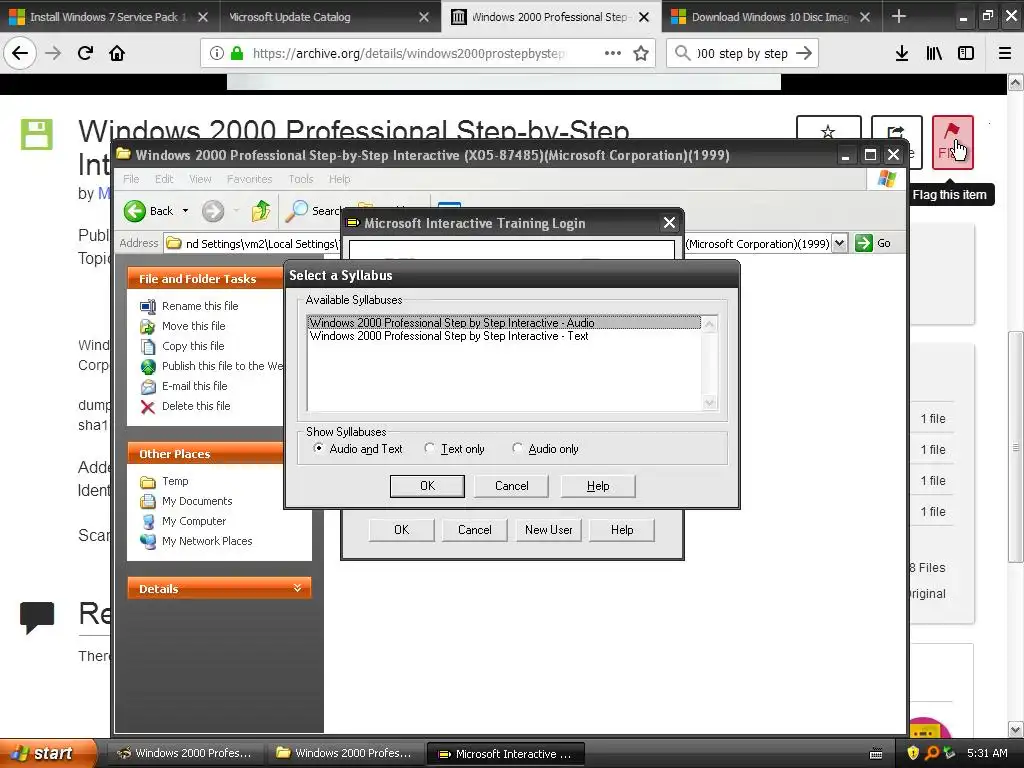This screenshot has height=768, width=1024.
Task: Open the page actions three-dot menu
Action: point(613,53)
